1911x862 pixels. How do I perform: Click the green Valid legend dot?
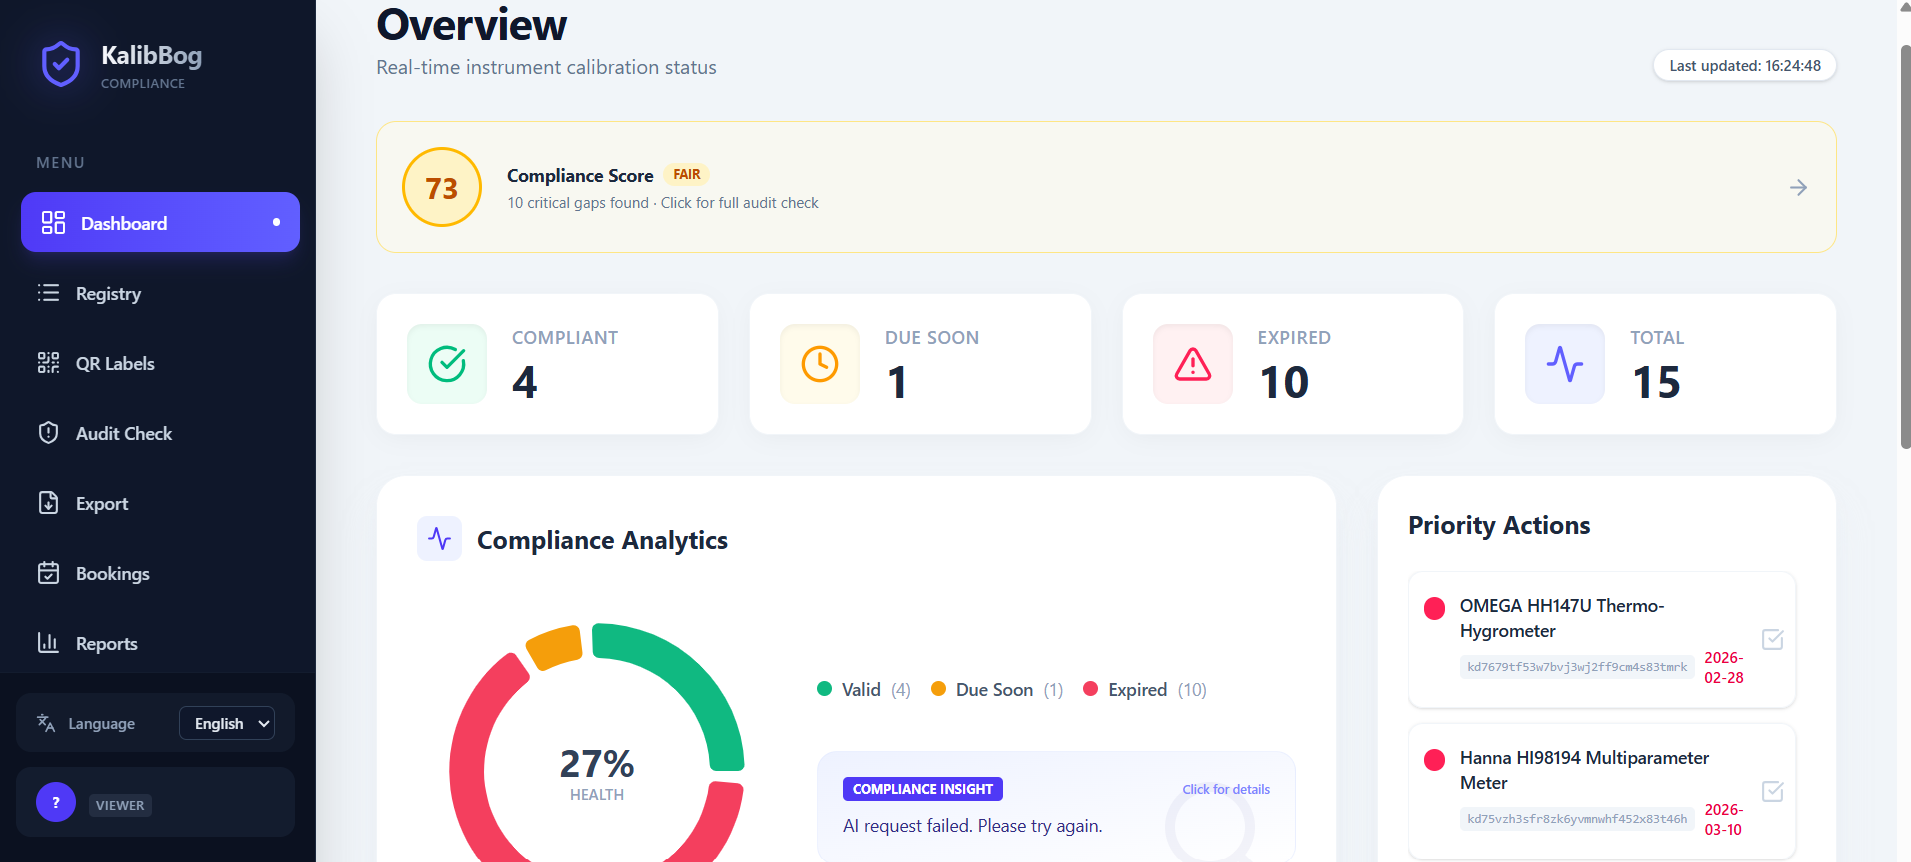(825, 688)
